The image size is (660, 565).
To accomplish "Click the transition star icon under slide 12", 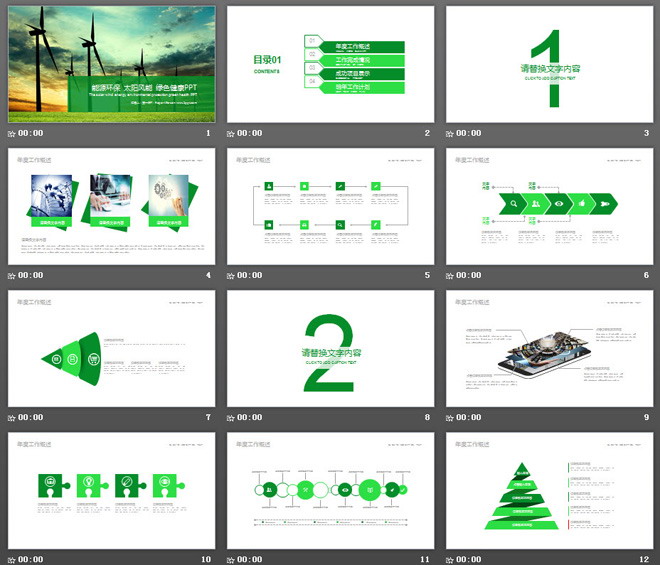I will [450, 560].
